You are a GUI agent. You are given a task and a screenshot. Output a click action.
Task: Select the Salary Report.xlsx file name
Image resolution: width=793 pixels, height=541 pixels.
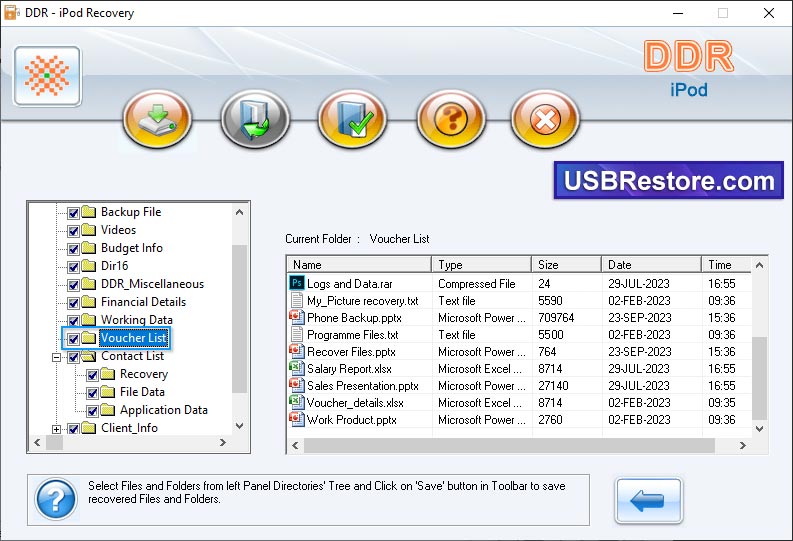[x=349, y=369]
